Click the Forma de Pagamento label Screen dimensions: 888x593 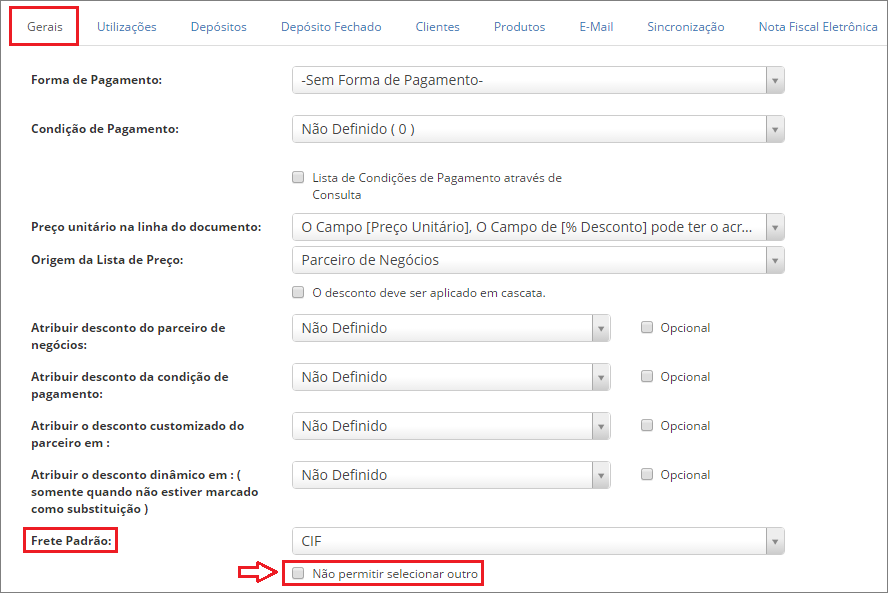96,80
